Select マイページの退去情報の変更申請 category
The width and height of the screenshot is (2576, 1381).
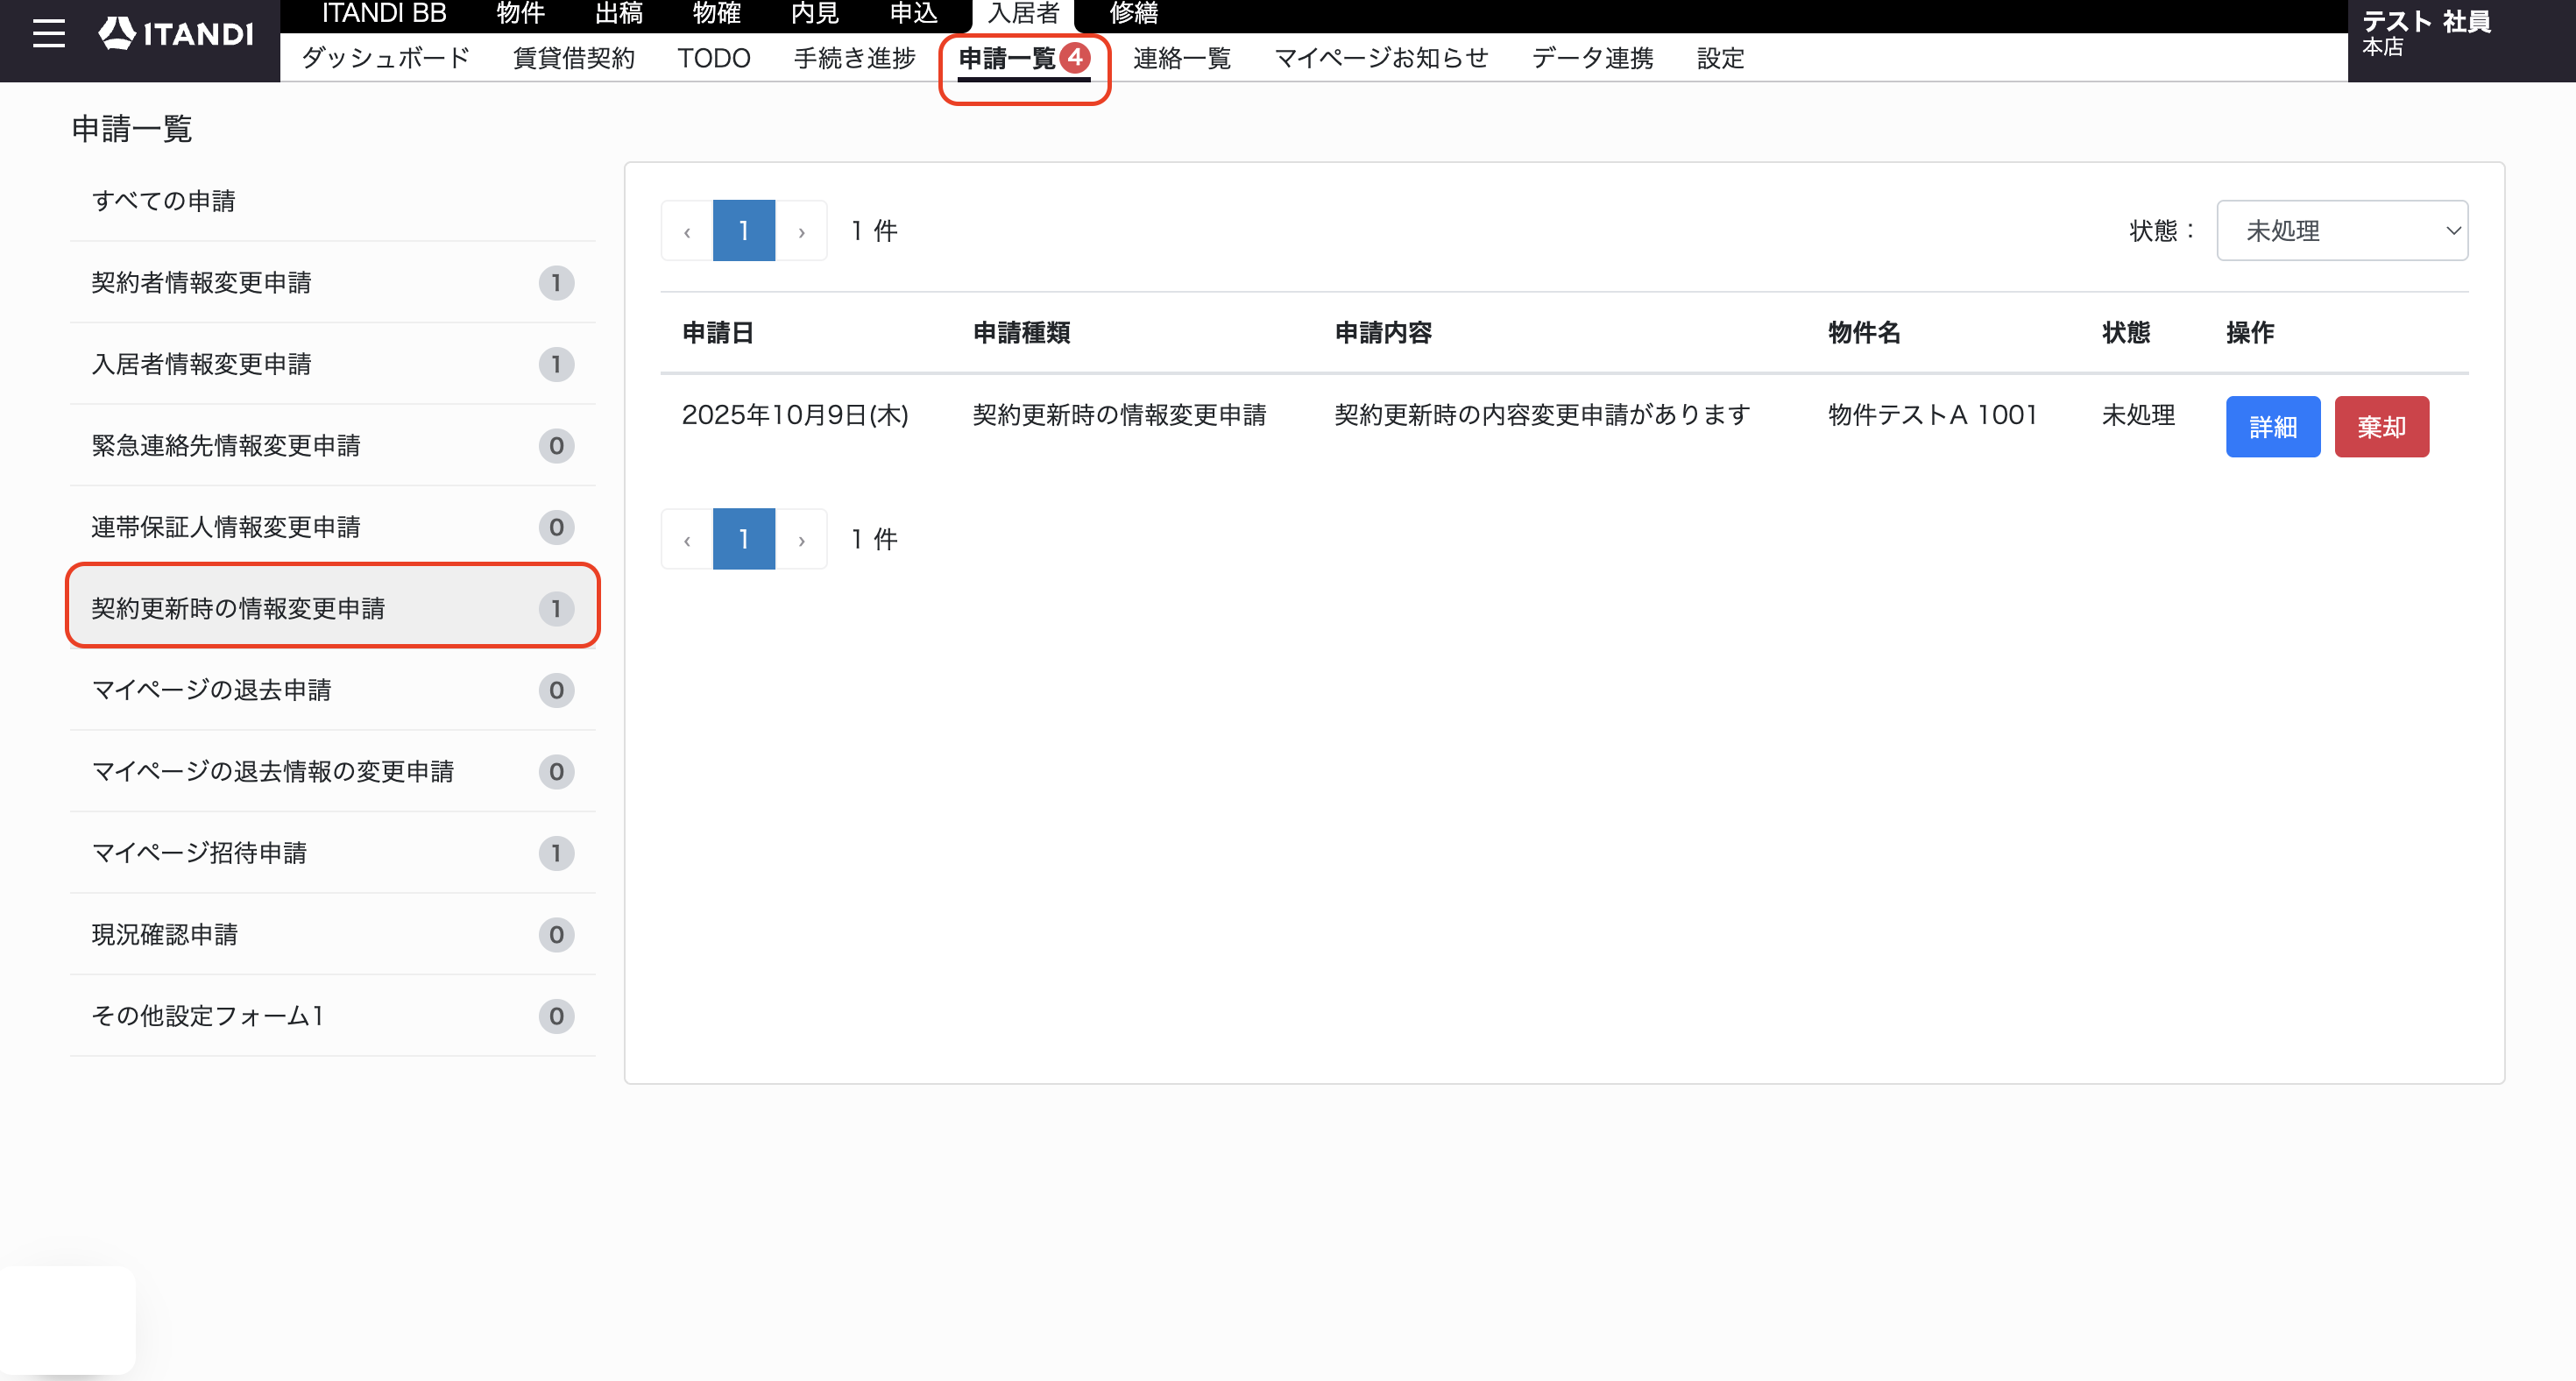click(x=333, y=772)
